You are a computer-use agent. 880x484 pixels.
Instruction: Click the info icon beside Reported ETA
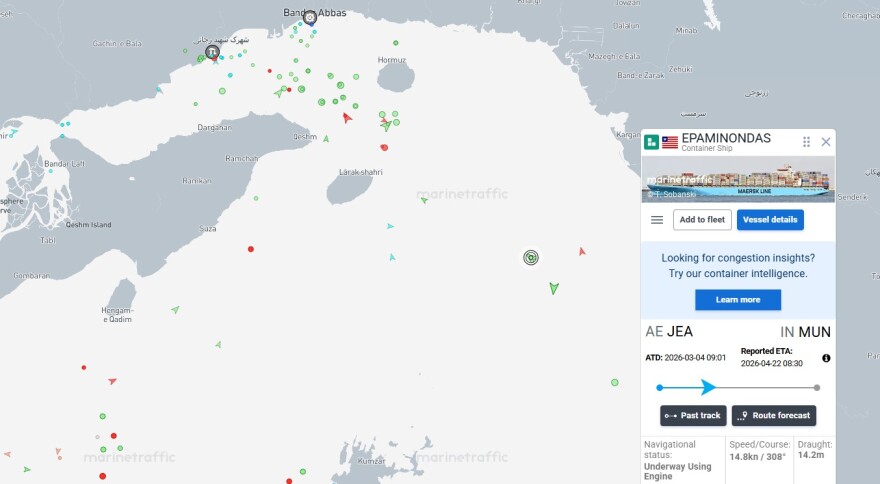point(826,358)
